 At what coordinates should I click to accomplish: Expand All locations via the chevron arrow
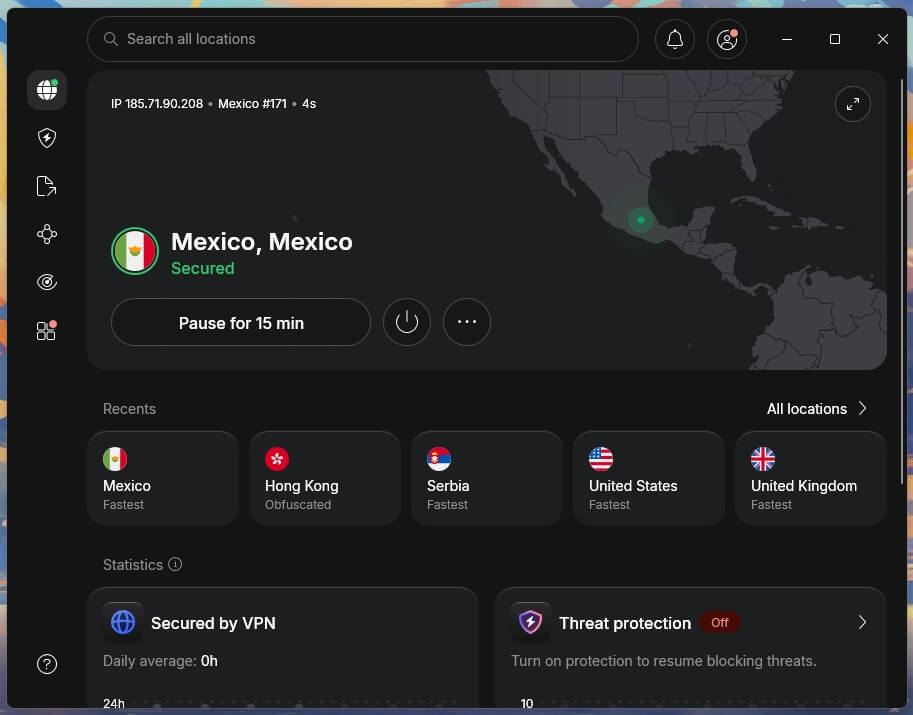(x=862, y=409)
